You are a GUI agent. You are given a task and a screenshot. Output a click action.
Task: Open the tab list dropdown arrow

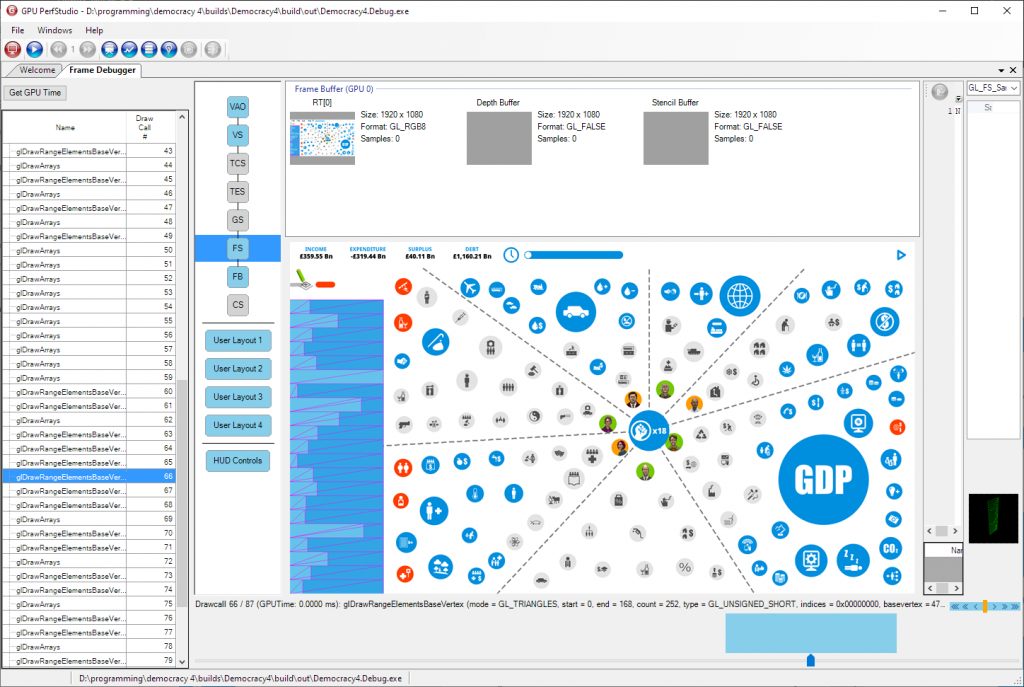coord(1001,70)
